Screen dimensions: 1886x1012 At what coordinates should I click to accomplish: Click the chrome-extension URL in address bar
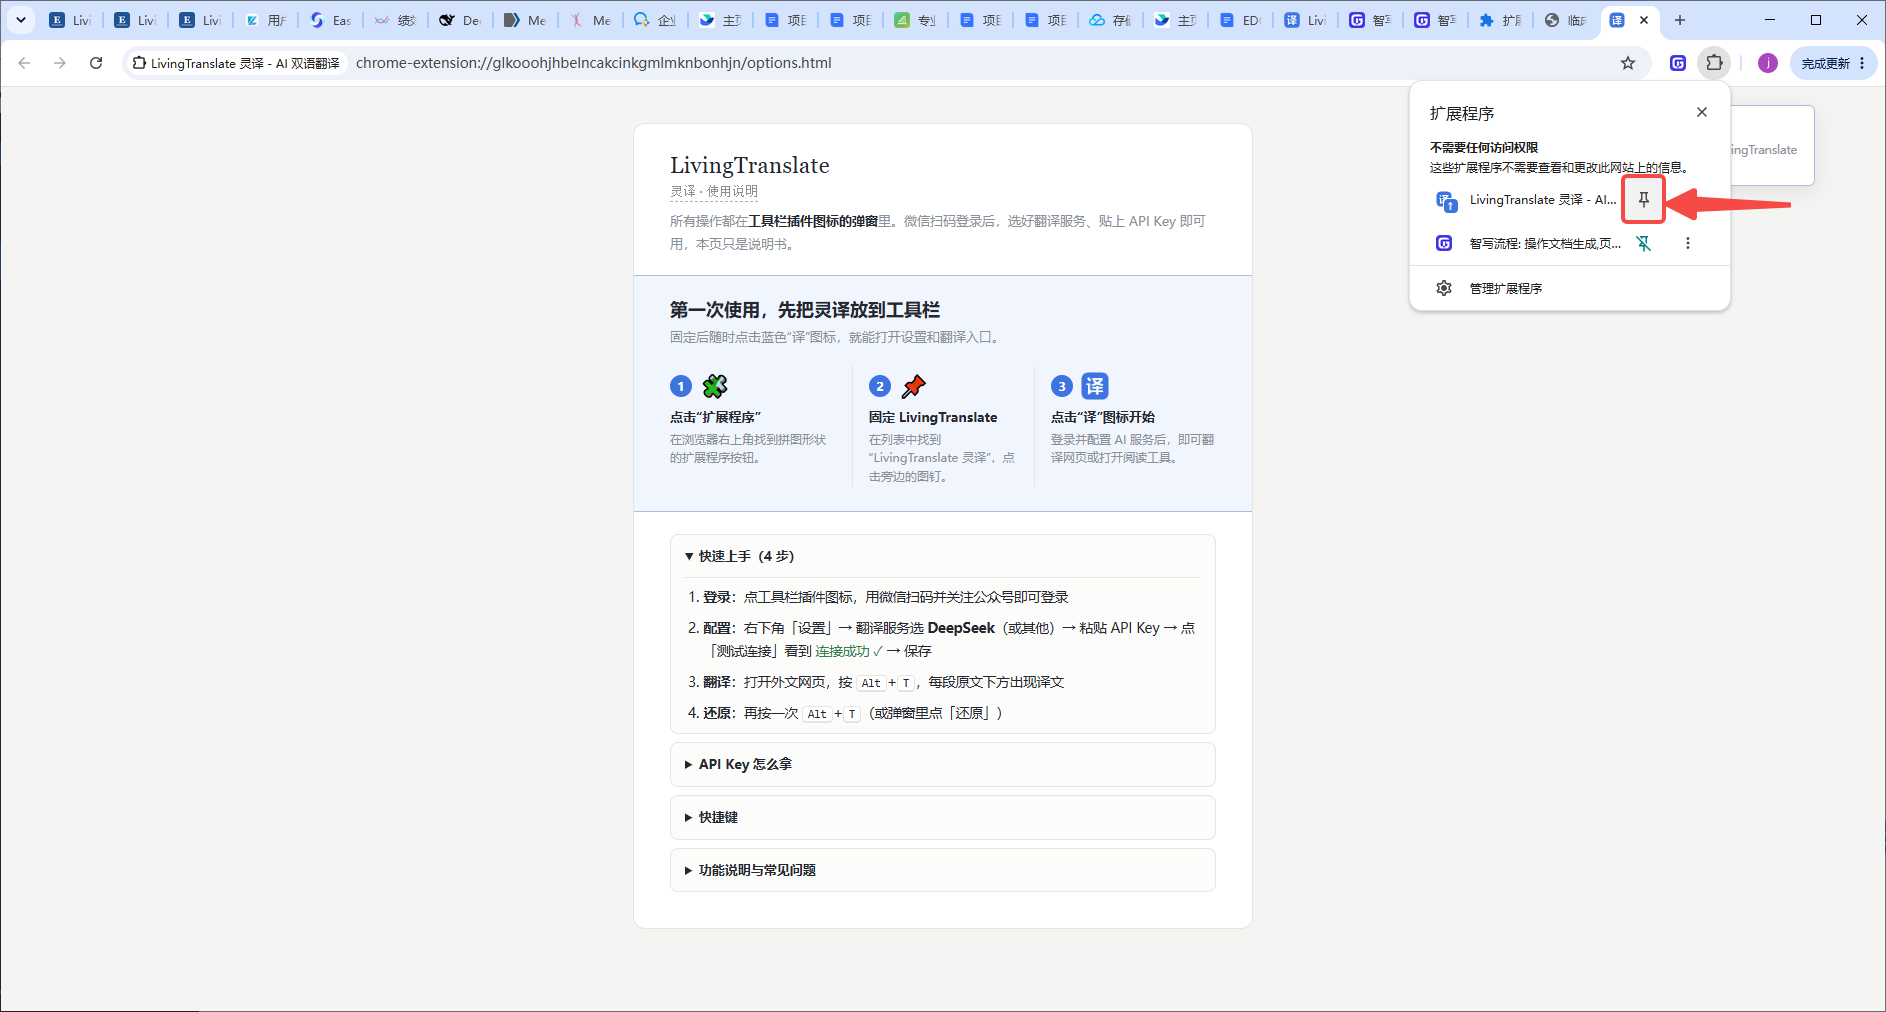click(593, 63)
